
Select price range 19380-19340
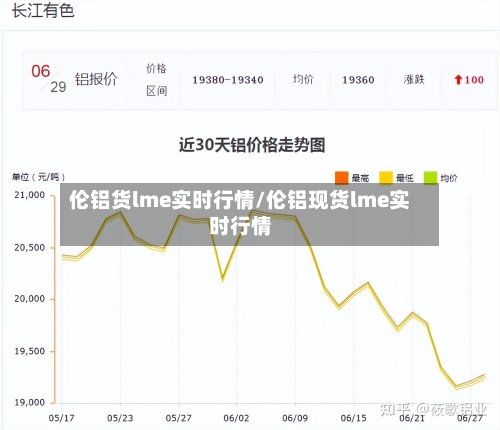coord(228,80)
